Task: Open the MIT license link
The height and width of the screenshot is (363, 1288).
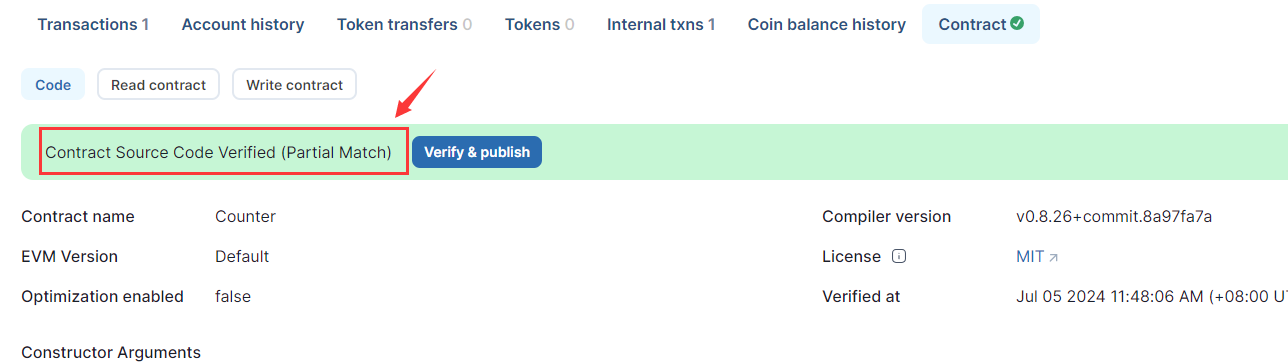Action: point(1030,256)
